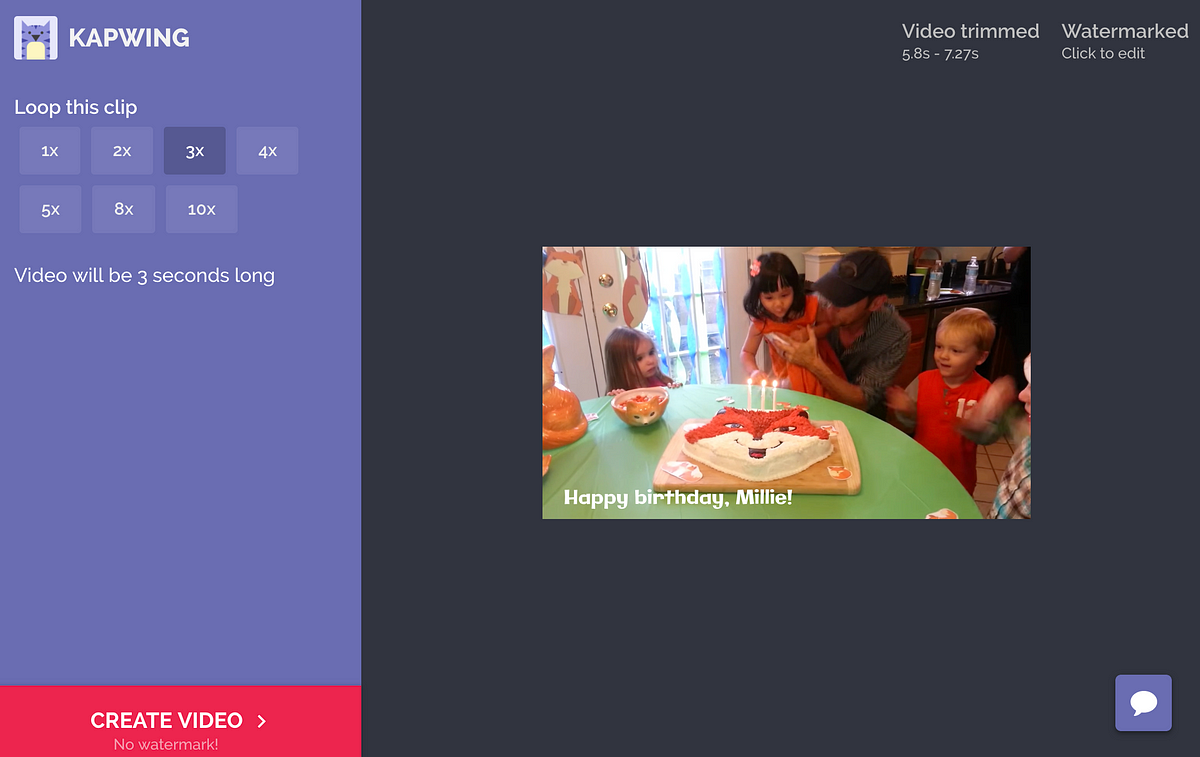Select the 5x loop option
Viewport: 1200px width, 757px height.
tap(50, 209)
